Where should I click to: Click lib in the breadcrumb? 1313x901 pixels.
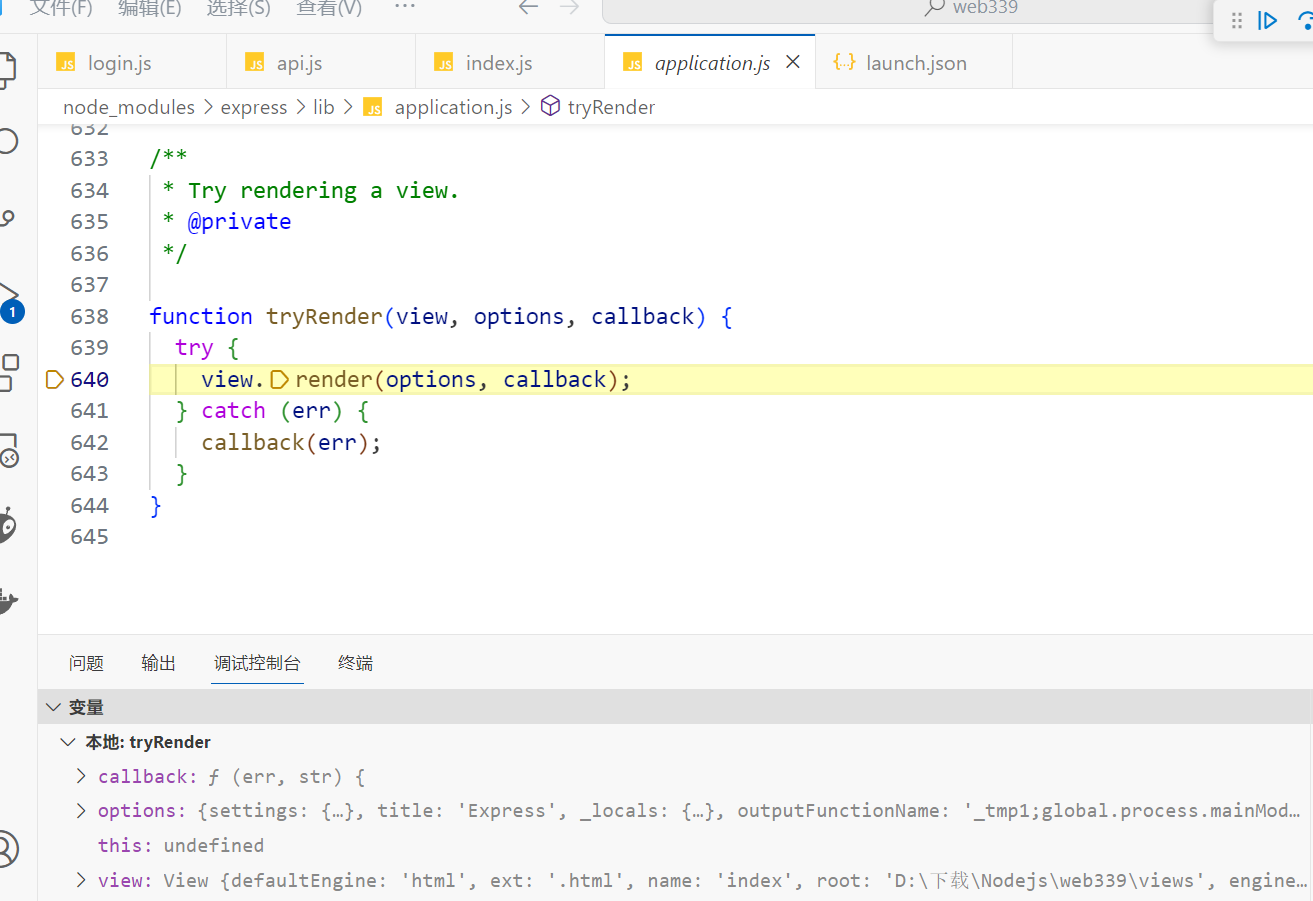[x=324, y=107]
